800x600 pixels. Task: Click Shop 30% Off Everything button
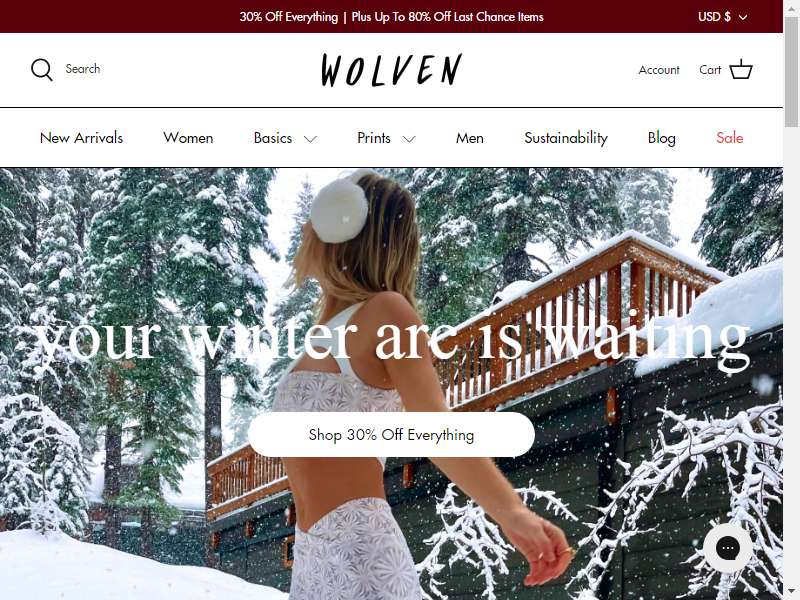tap(391, 435)
